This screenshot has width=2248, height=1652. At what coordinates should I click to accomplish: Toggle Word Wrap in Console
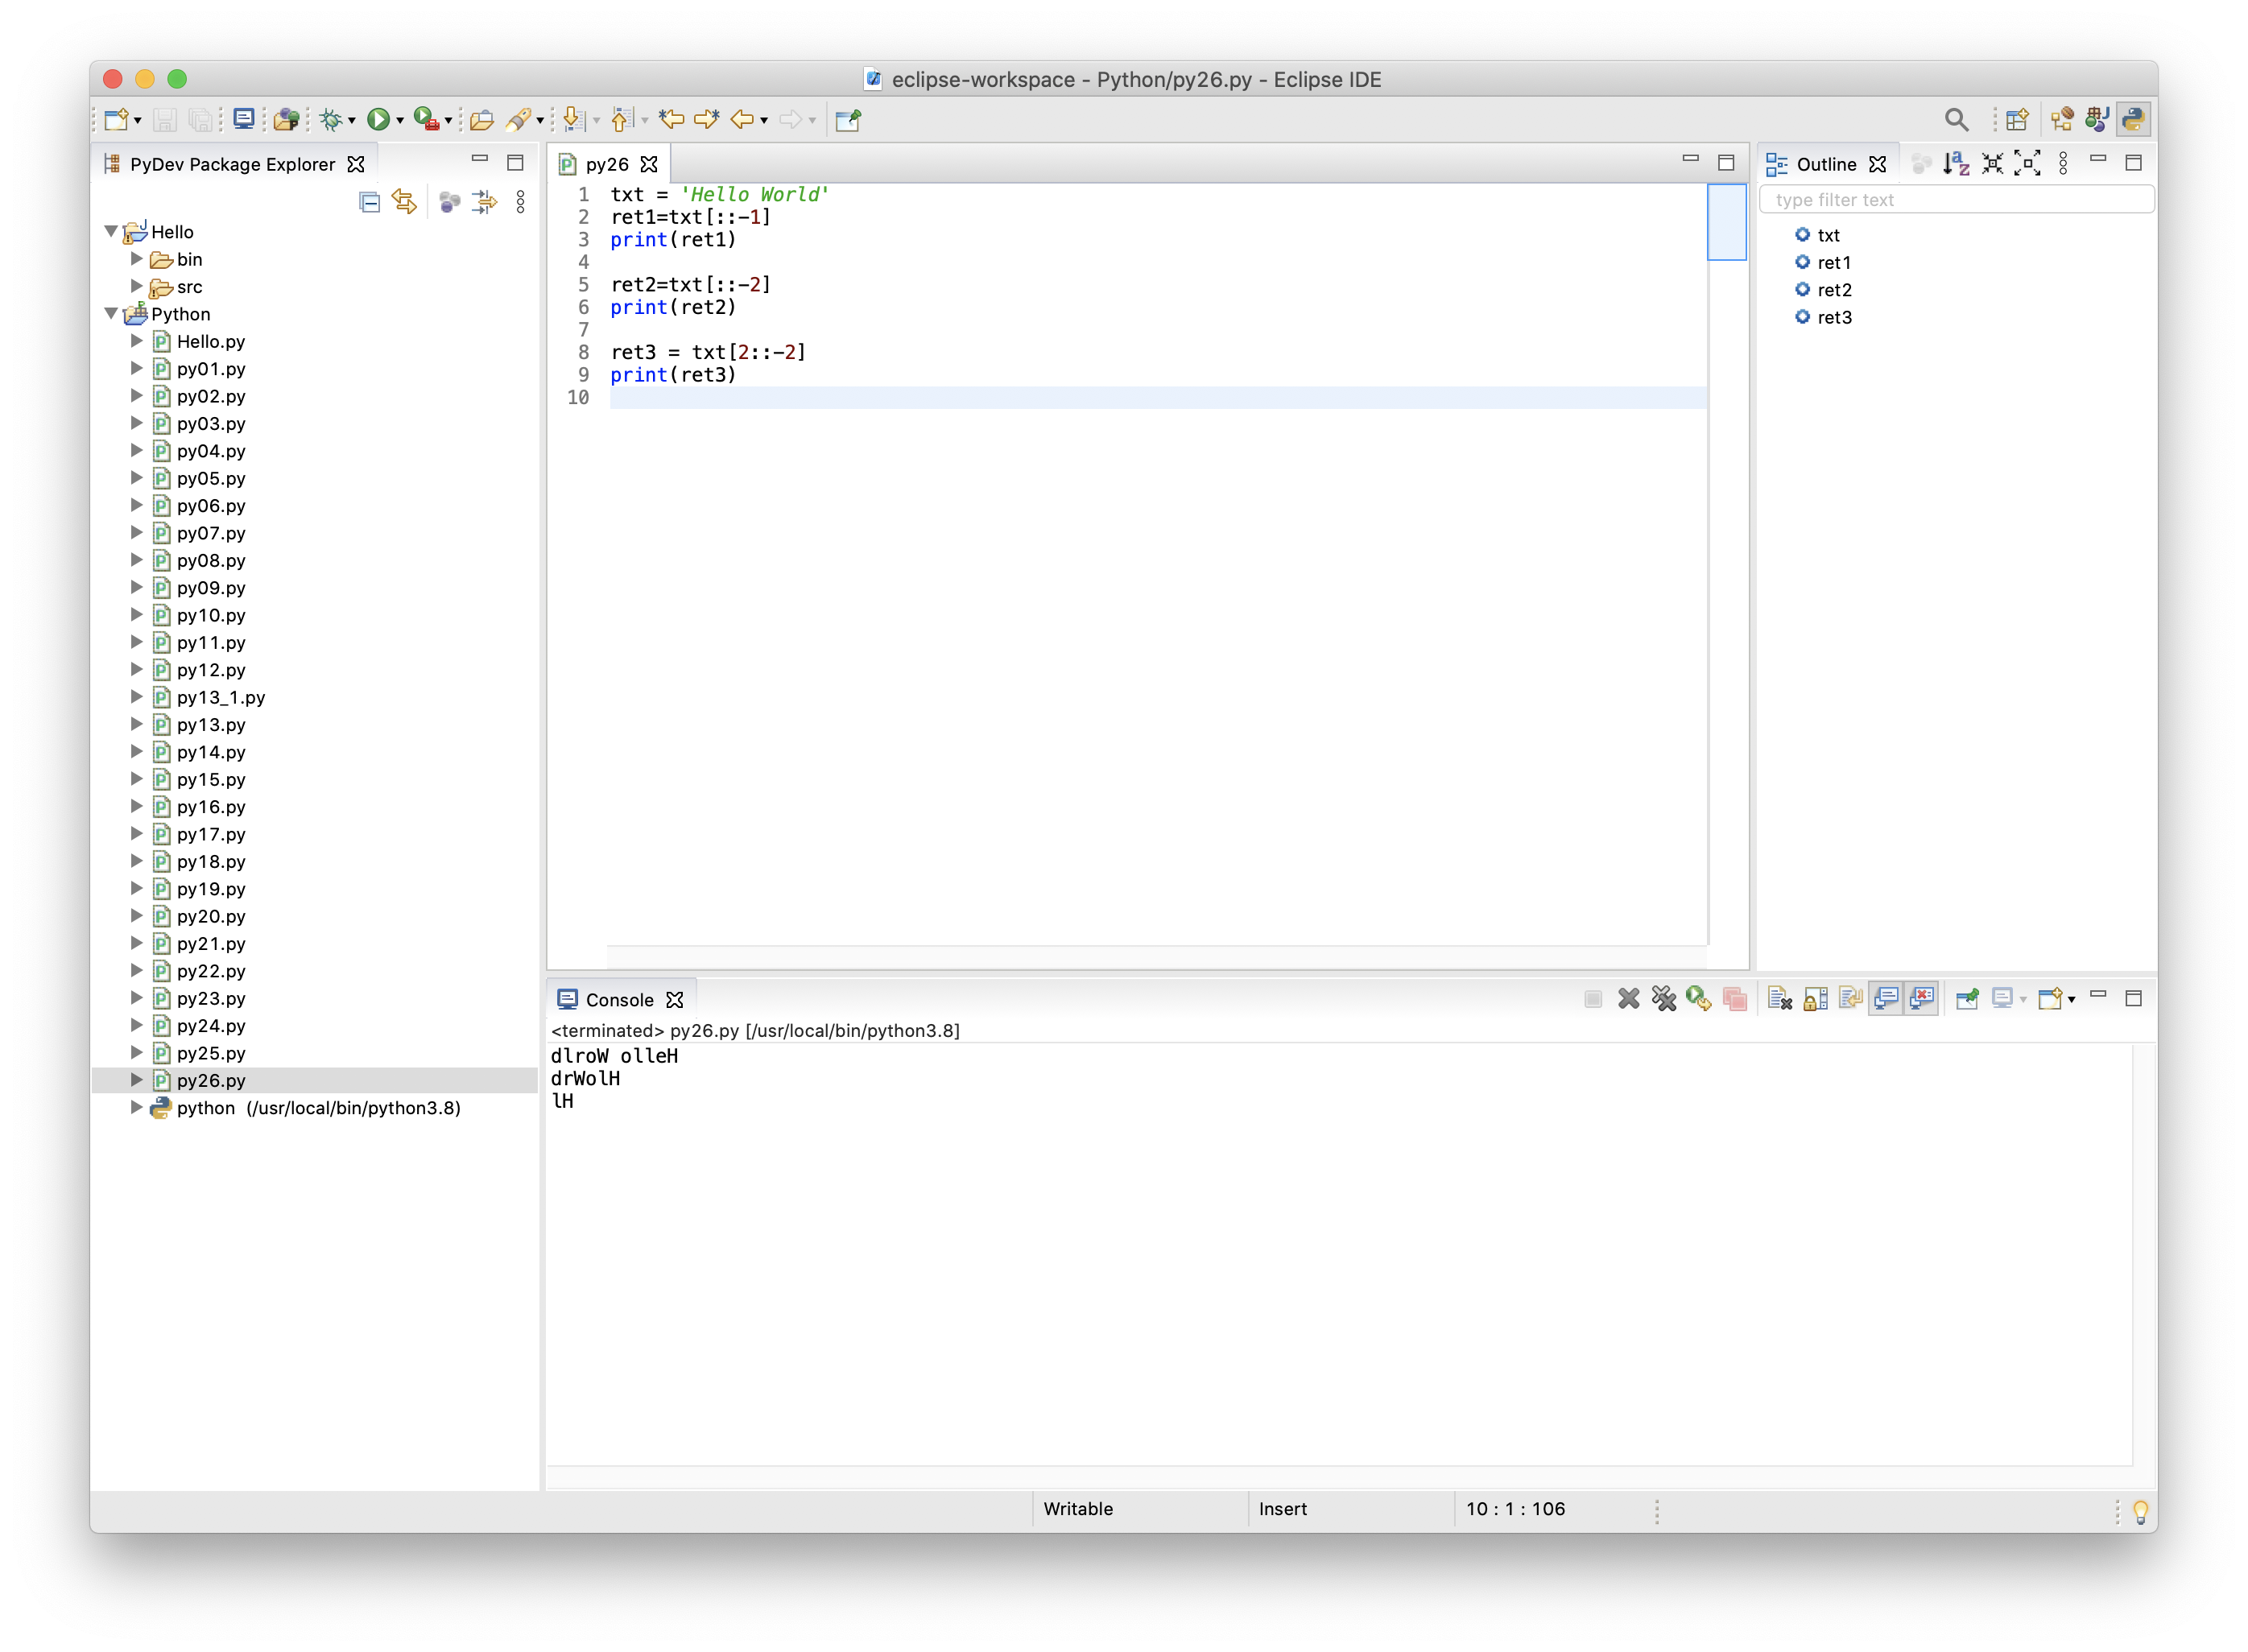(x=1850, y=998)
